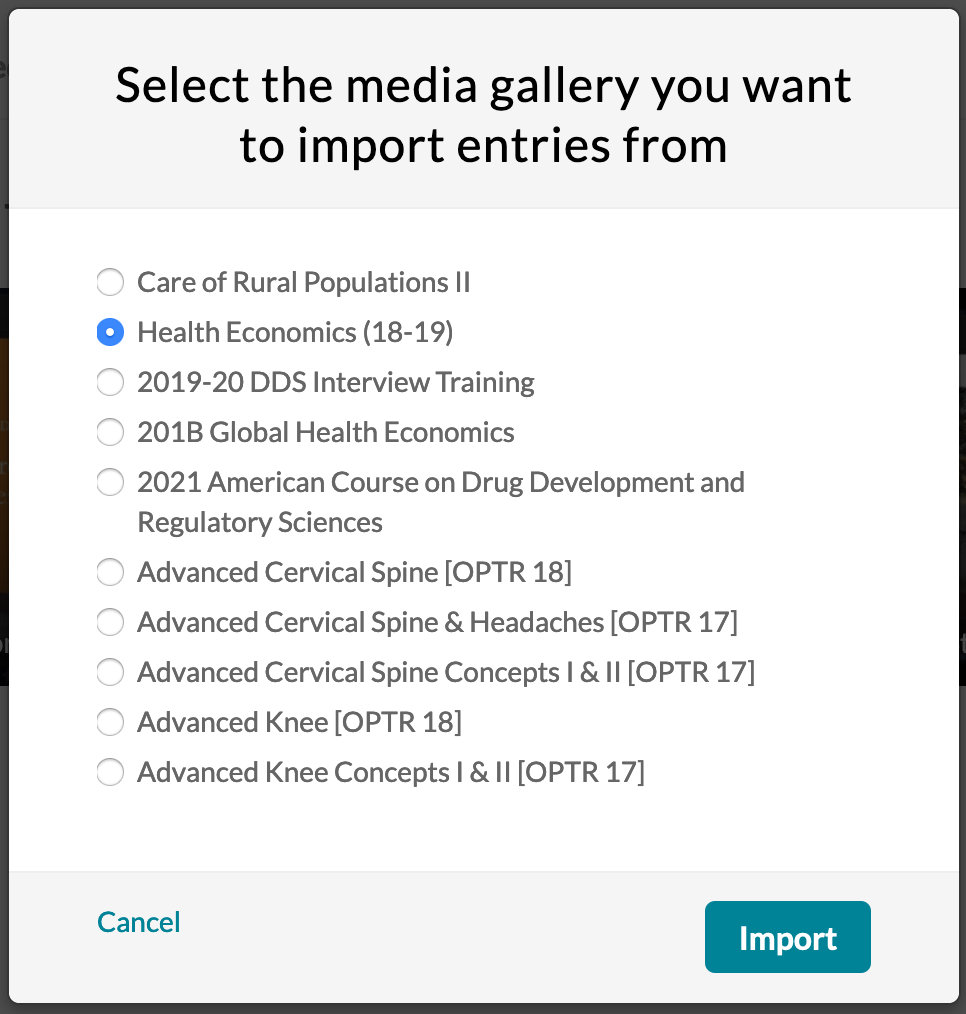Click the Care of Rural Populations II label
The width and height of the screenshot is (966, 1014).
point(303,282)
